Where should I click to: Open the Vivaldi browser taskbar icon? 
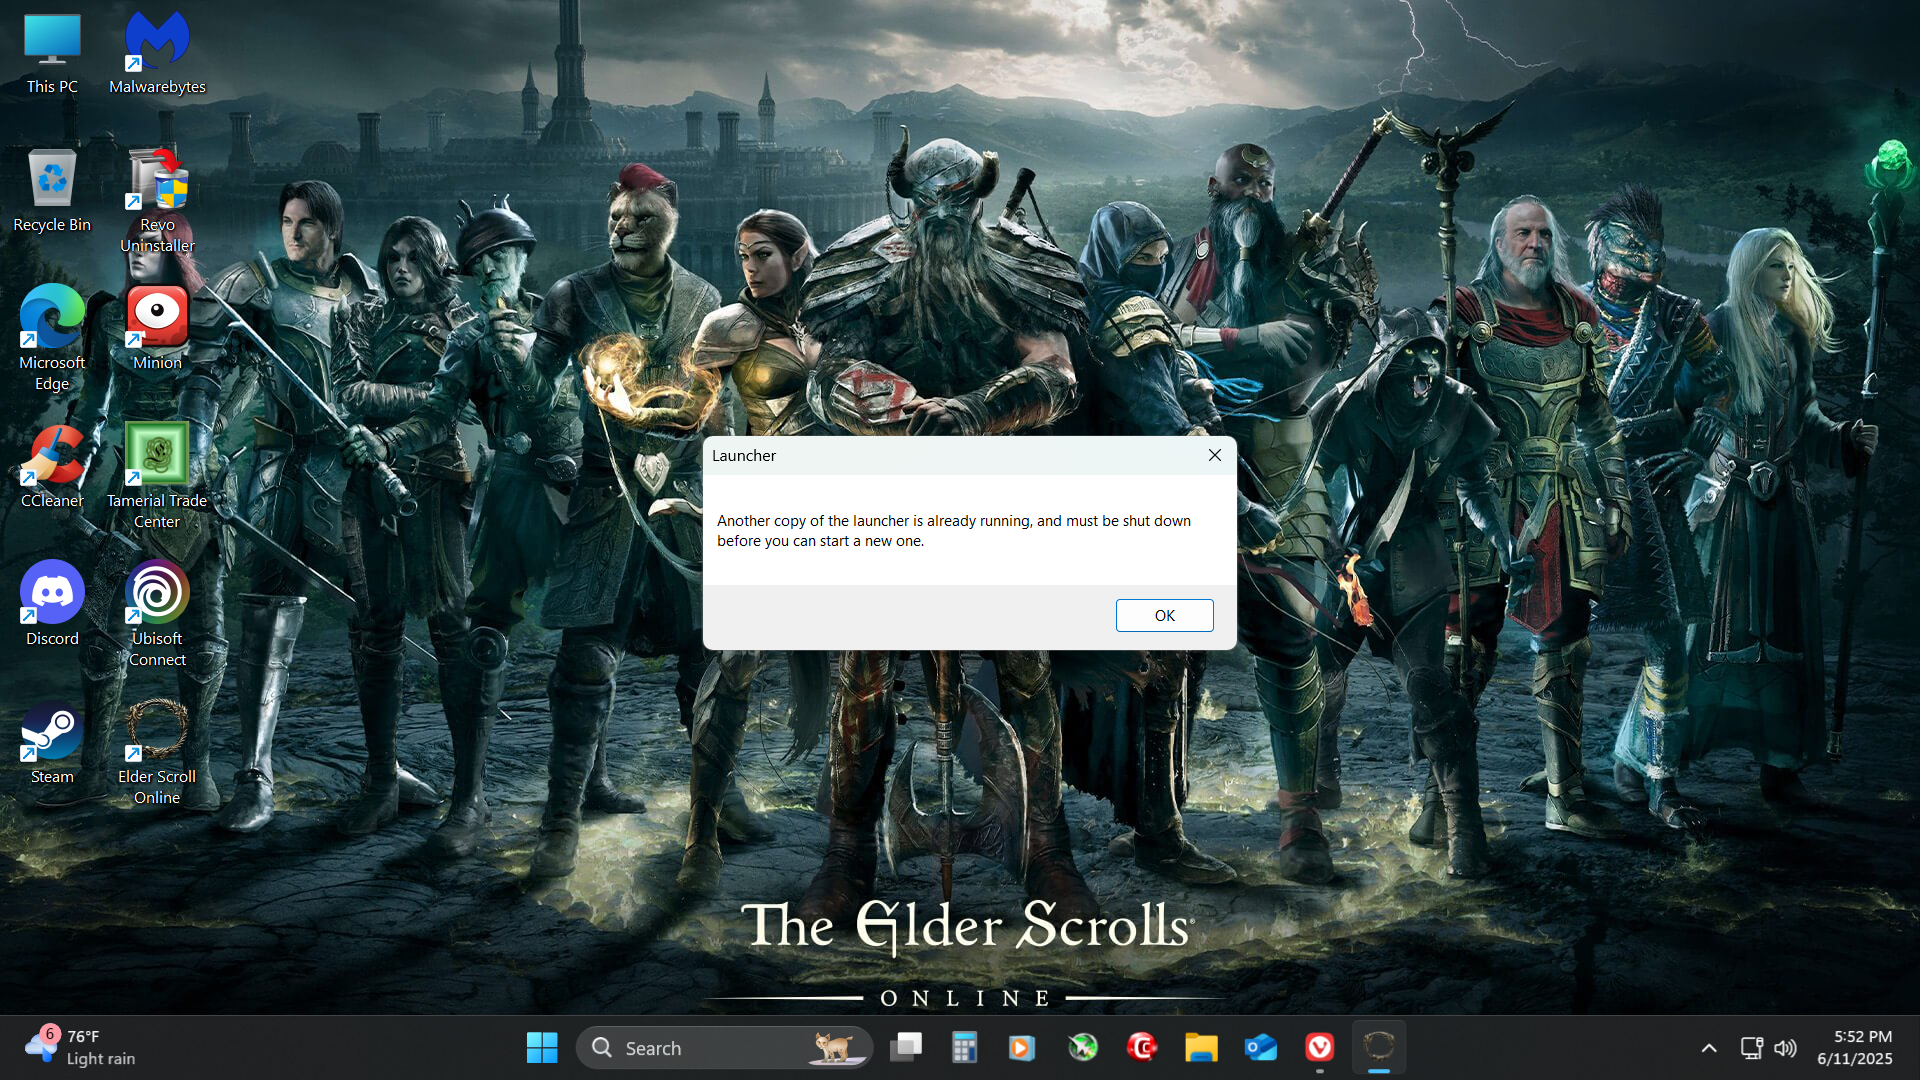(1320, 1047)
